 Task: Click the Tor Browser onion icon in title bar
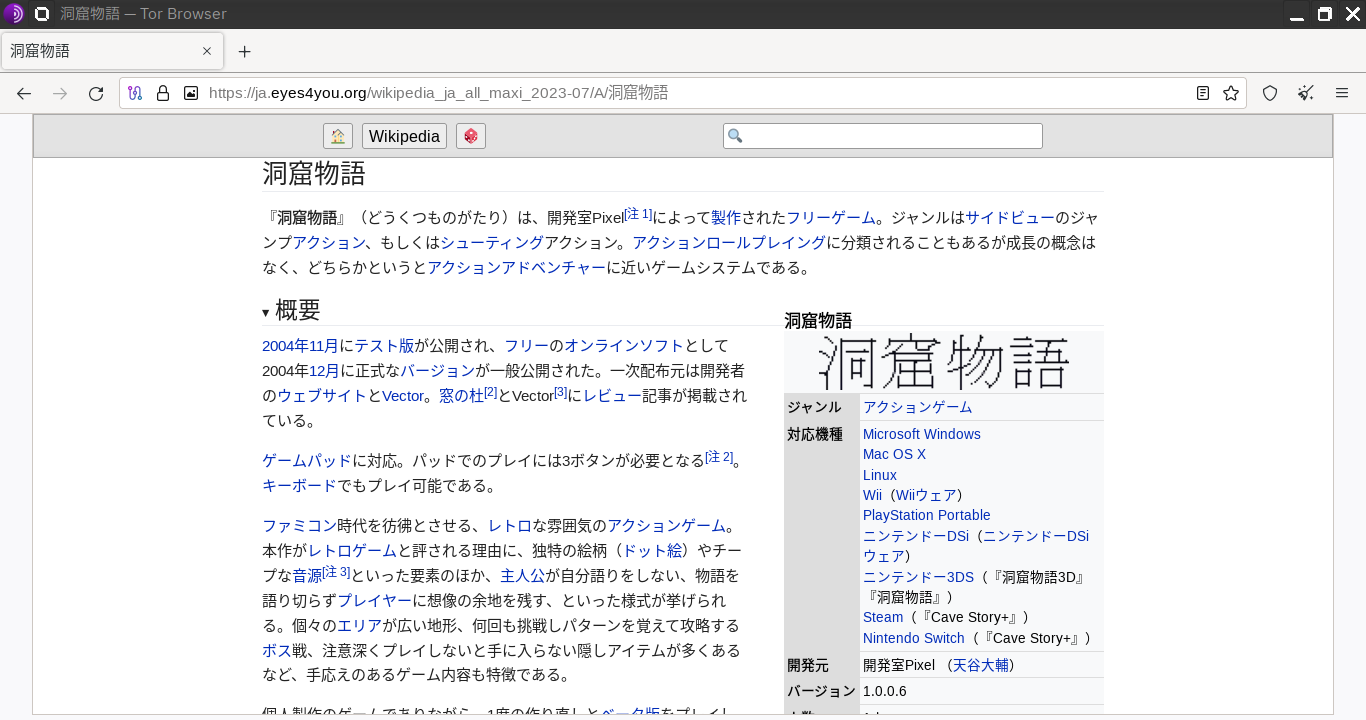13,14
